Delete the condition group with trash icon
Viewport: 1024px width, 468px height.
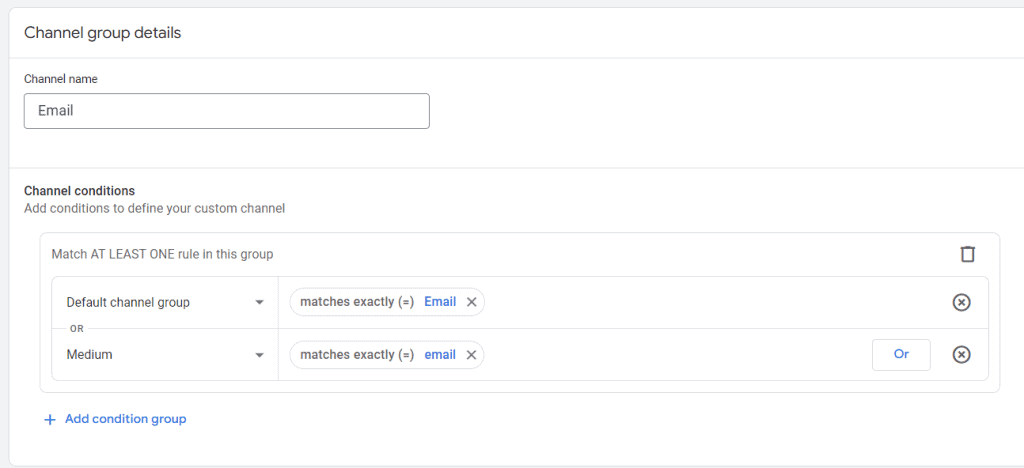coord(967,254)
